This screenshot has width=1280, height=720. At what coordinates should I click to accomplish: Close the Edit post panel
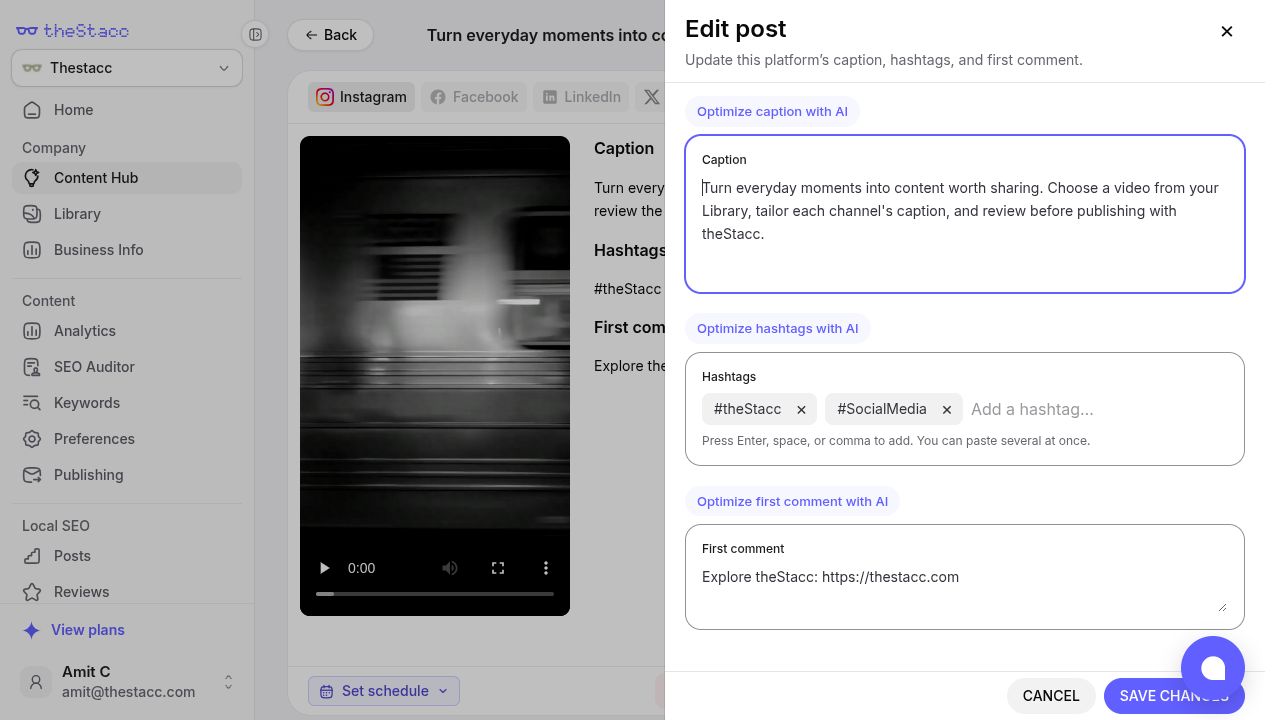point(1227,31)
